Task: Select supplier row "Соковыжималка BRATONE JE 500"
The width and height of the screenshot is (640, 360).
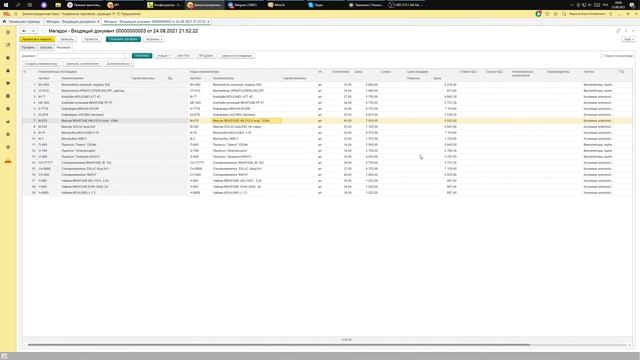Action: [86, 163]
